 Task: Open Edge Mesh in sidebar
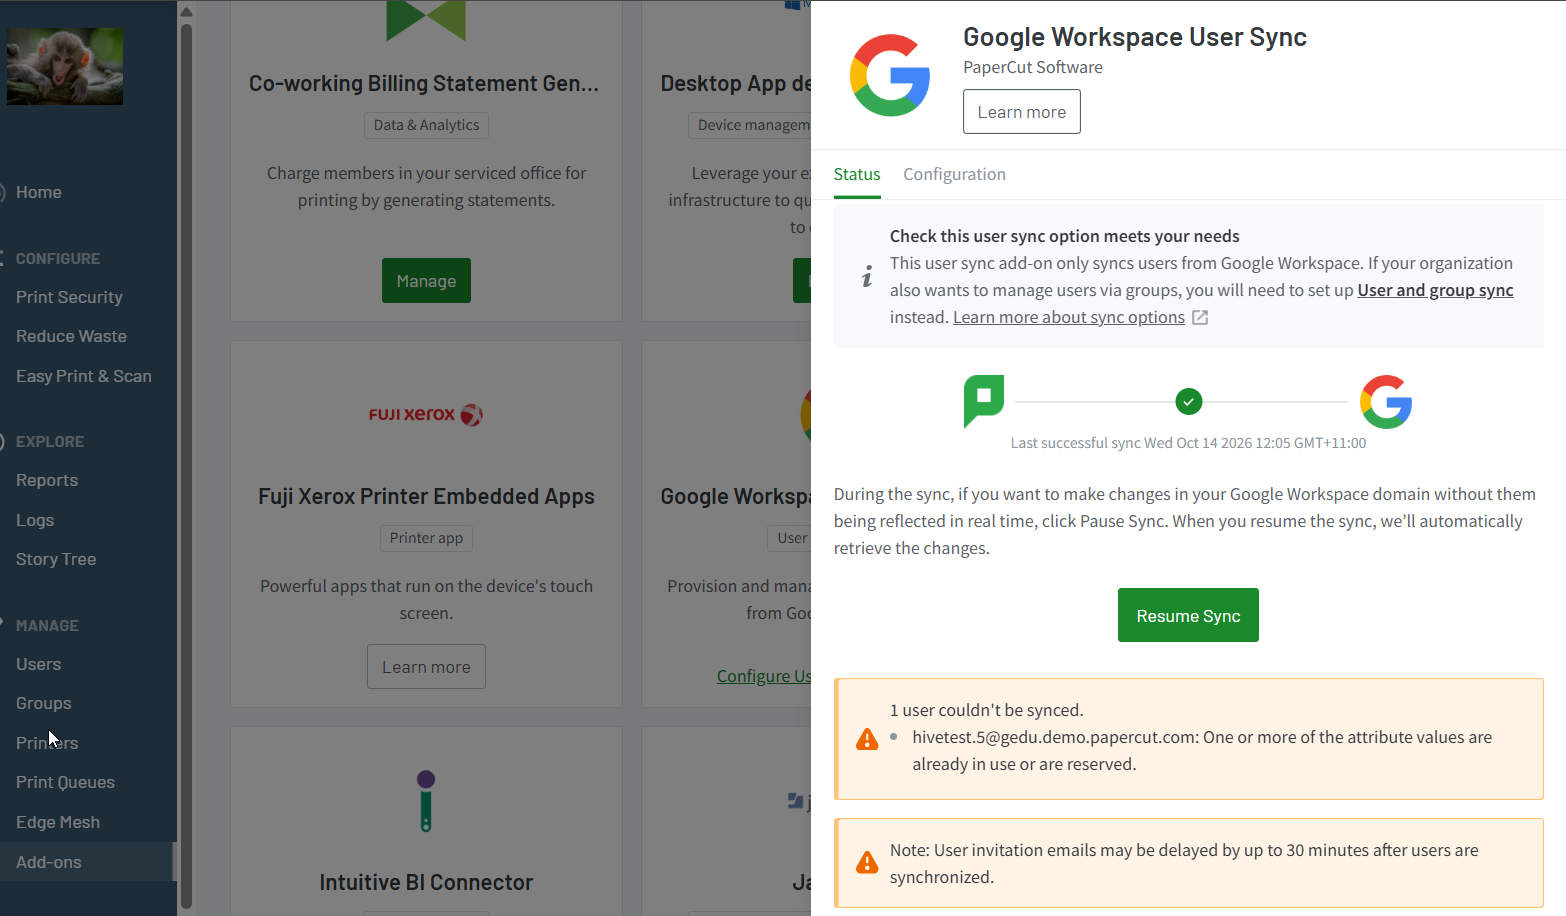point(58,822)
